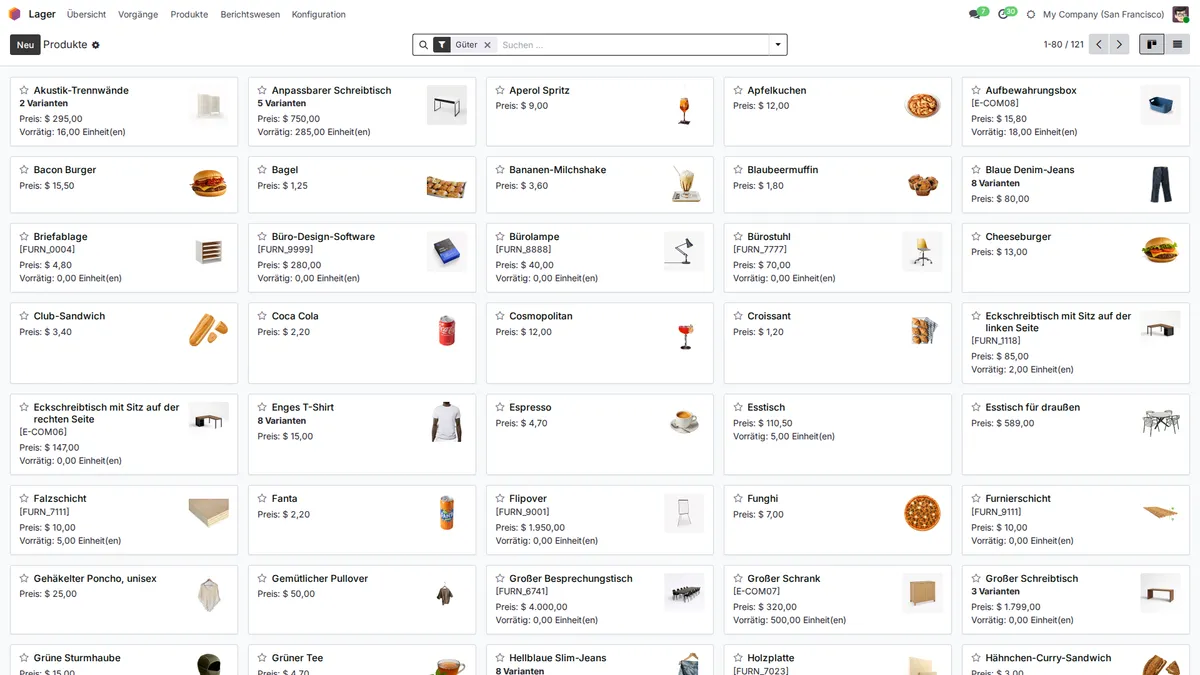Image resolution: width=1200 pixels, height=675 pixels.
Task: Click the Bürostuhl chair thumbnail
Action: point(922,251)
